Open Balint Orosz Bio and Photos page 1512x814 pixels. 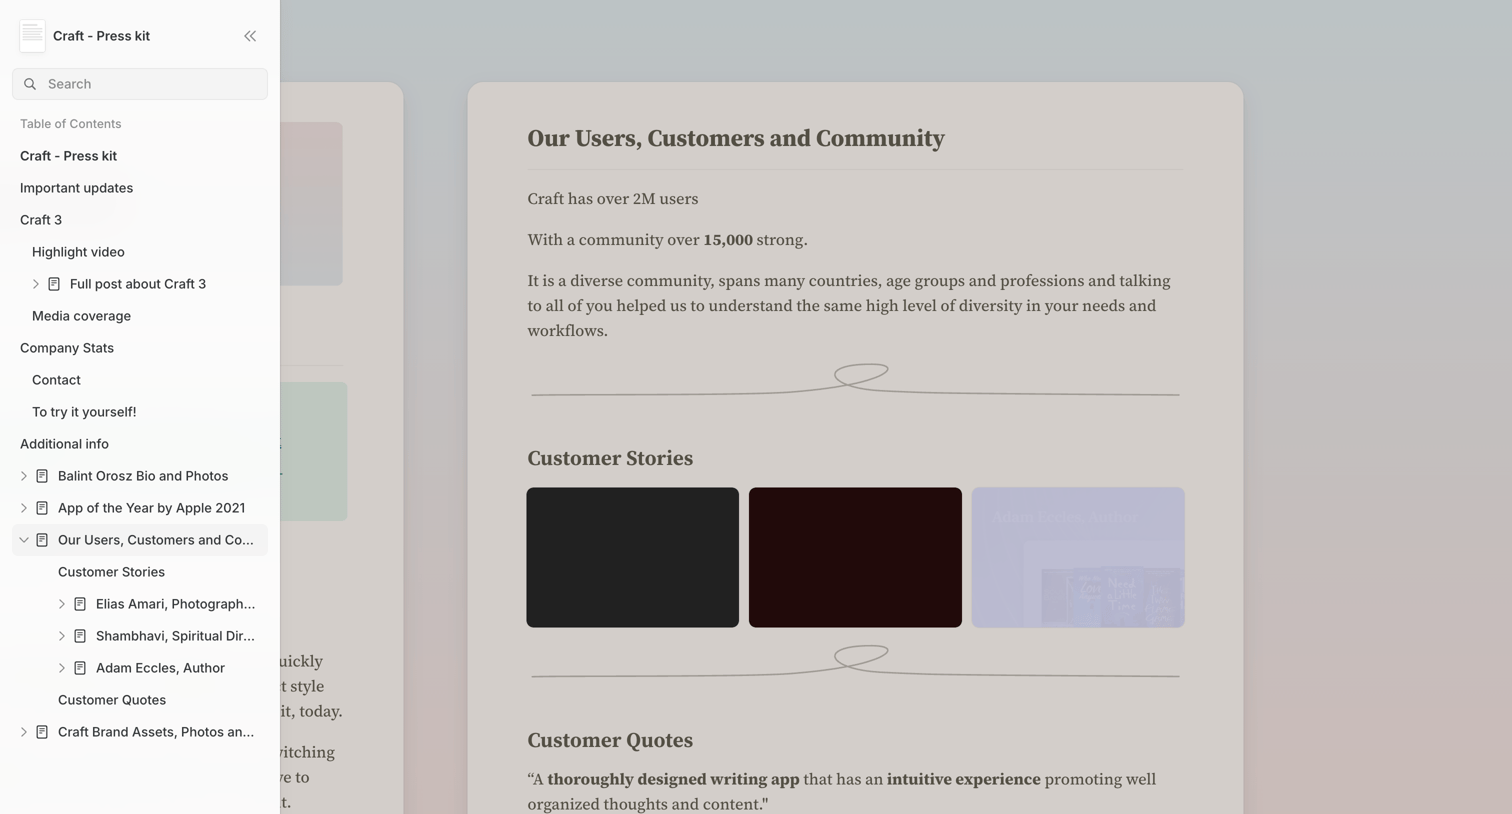click(143, 476)
